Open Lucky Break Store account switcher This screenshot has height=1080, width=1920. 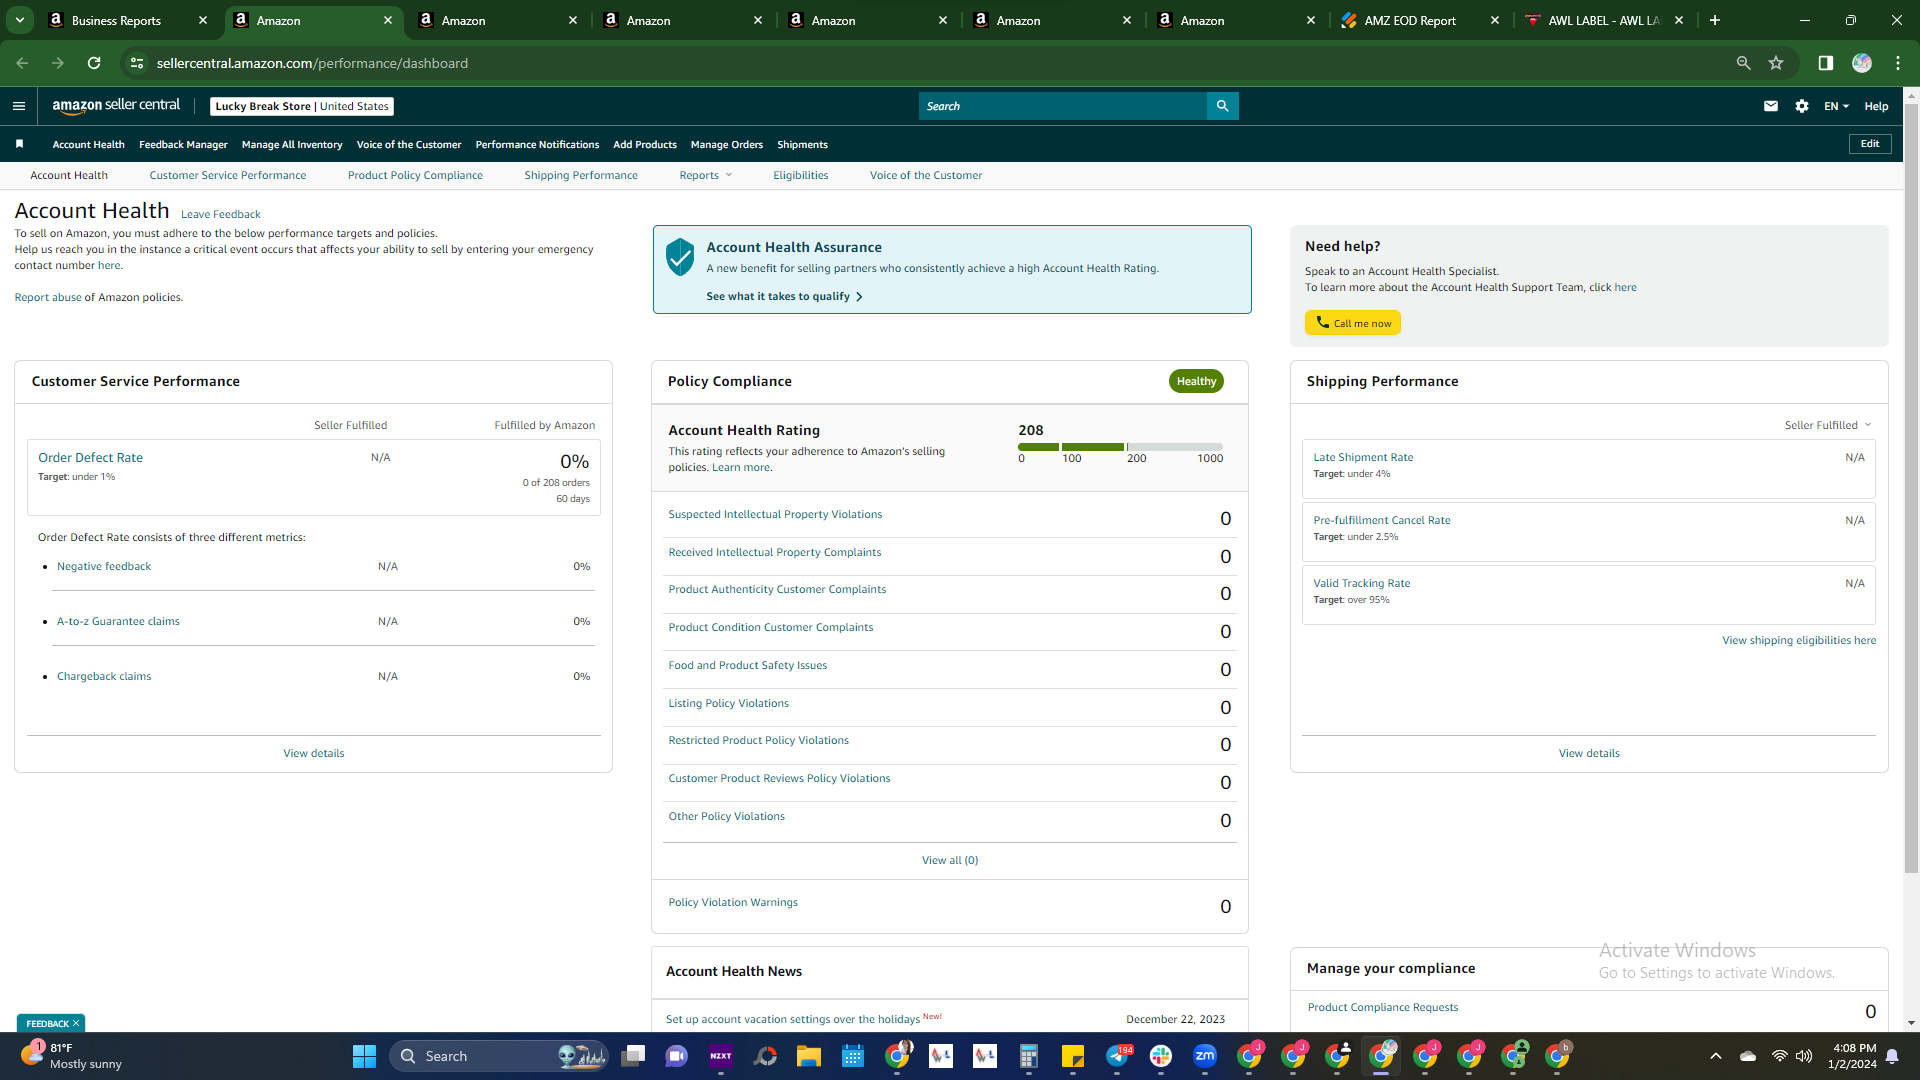click(x=302, y=106)
